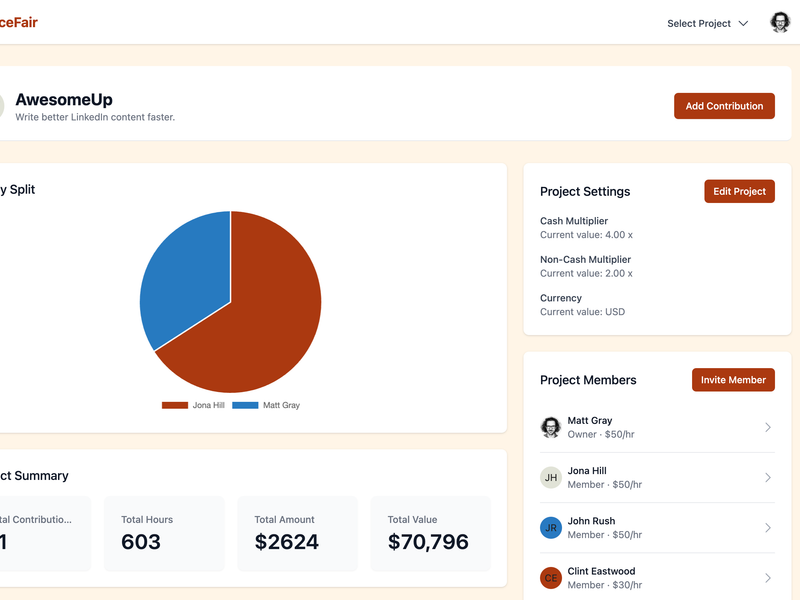The width and height of the screenshot is (800, 600).
Task: Open Clint Eastwood details via chevron
Action: (x=768, y=578)
